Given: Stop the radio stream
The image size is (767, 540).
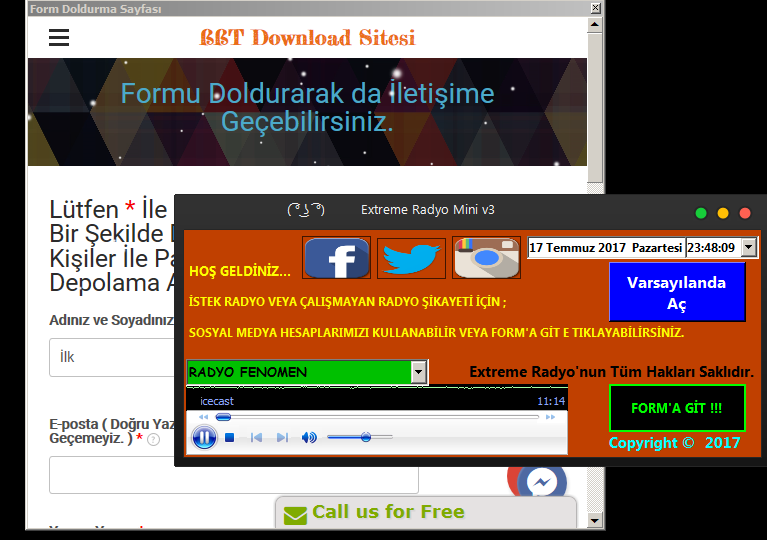Looking at the screenshot, I should click(x=229, y=437).
